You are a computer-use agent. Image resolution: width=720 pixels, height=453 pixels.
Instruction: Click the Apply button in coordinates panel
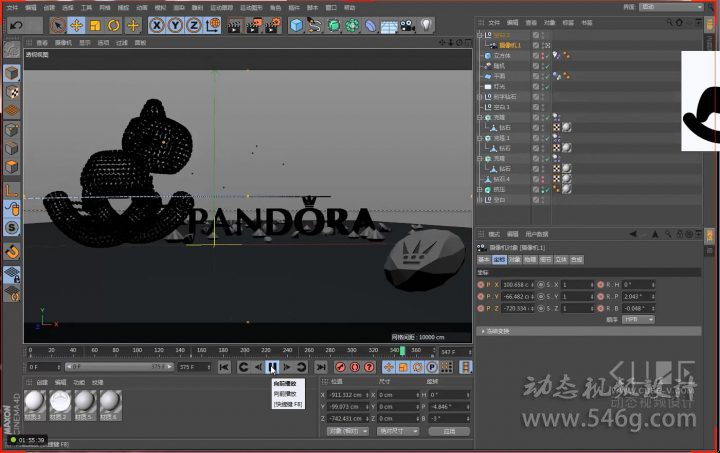(x=450, y=431)
